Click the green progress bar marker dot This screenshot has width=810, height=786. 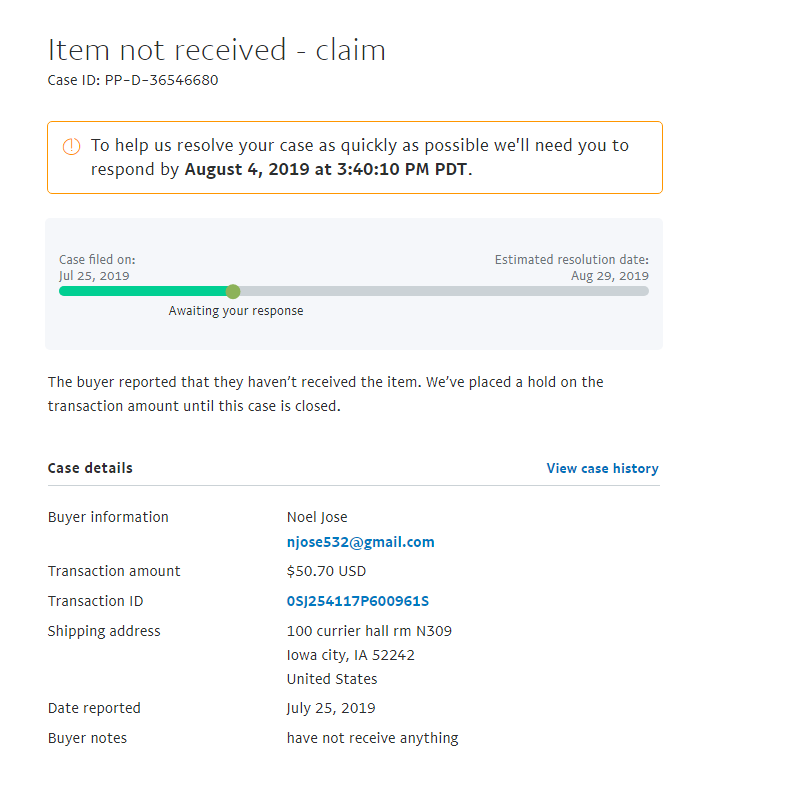click(x=233, y=291)
